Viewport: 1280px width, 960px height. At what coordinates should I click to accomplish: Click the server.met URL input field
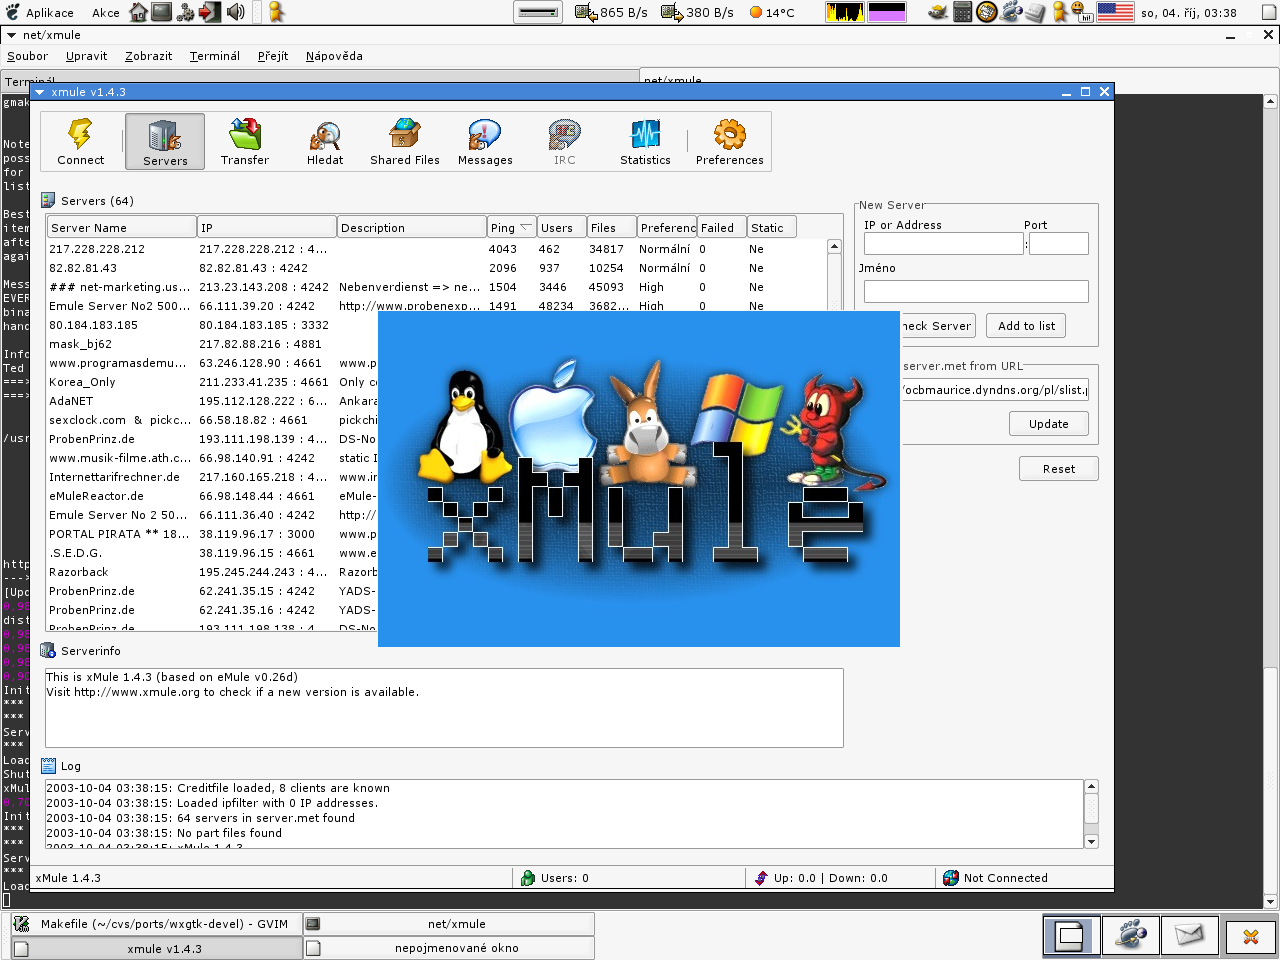click(x=994, y=390)
